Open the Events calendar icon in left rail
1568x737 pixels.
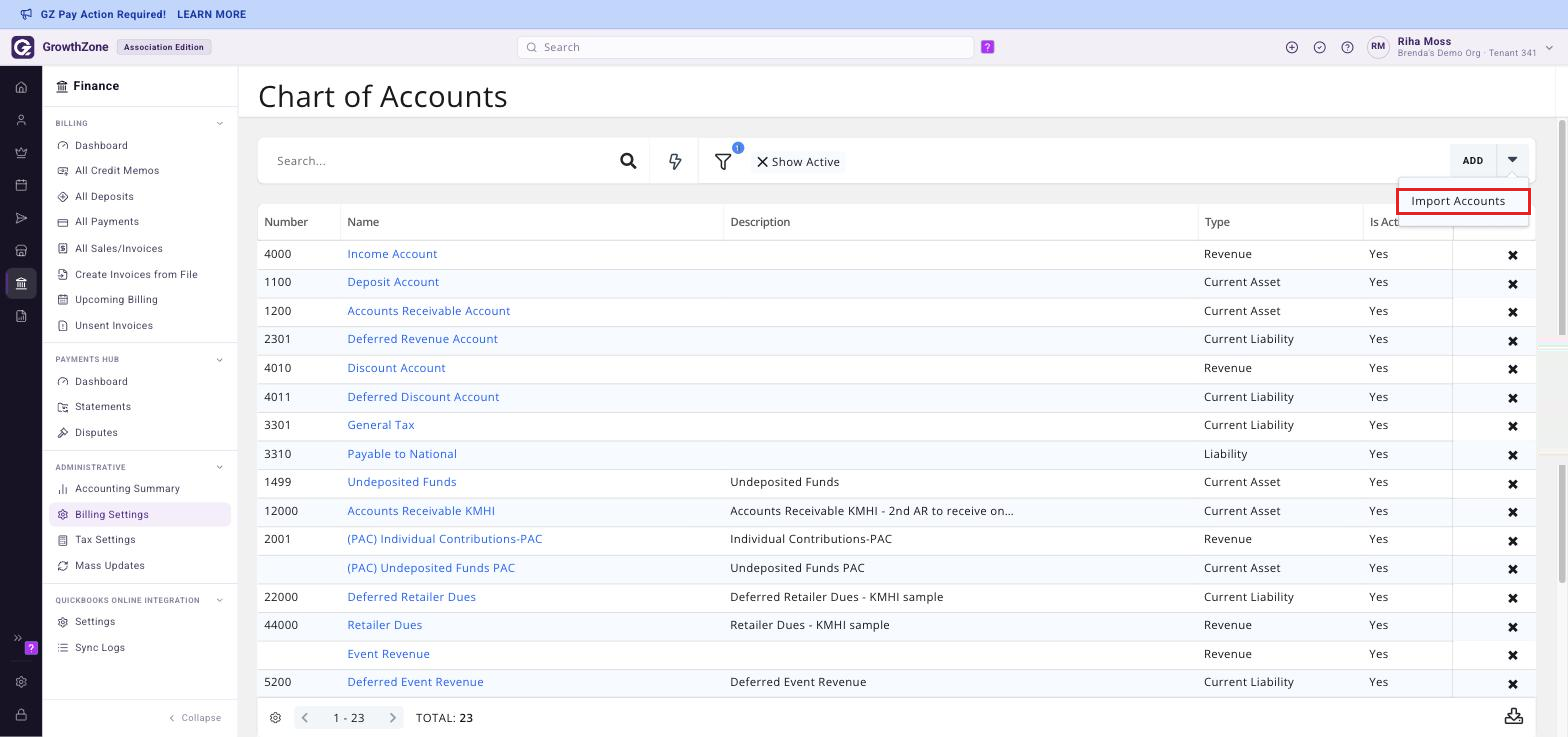pyautogui.click(x=21, y=185)
